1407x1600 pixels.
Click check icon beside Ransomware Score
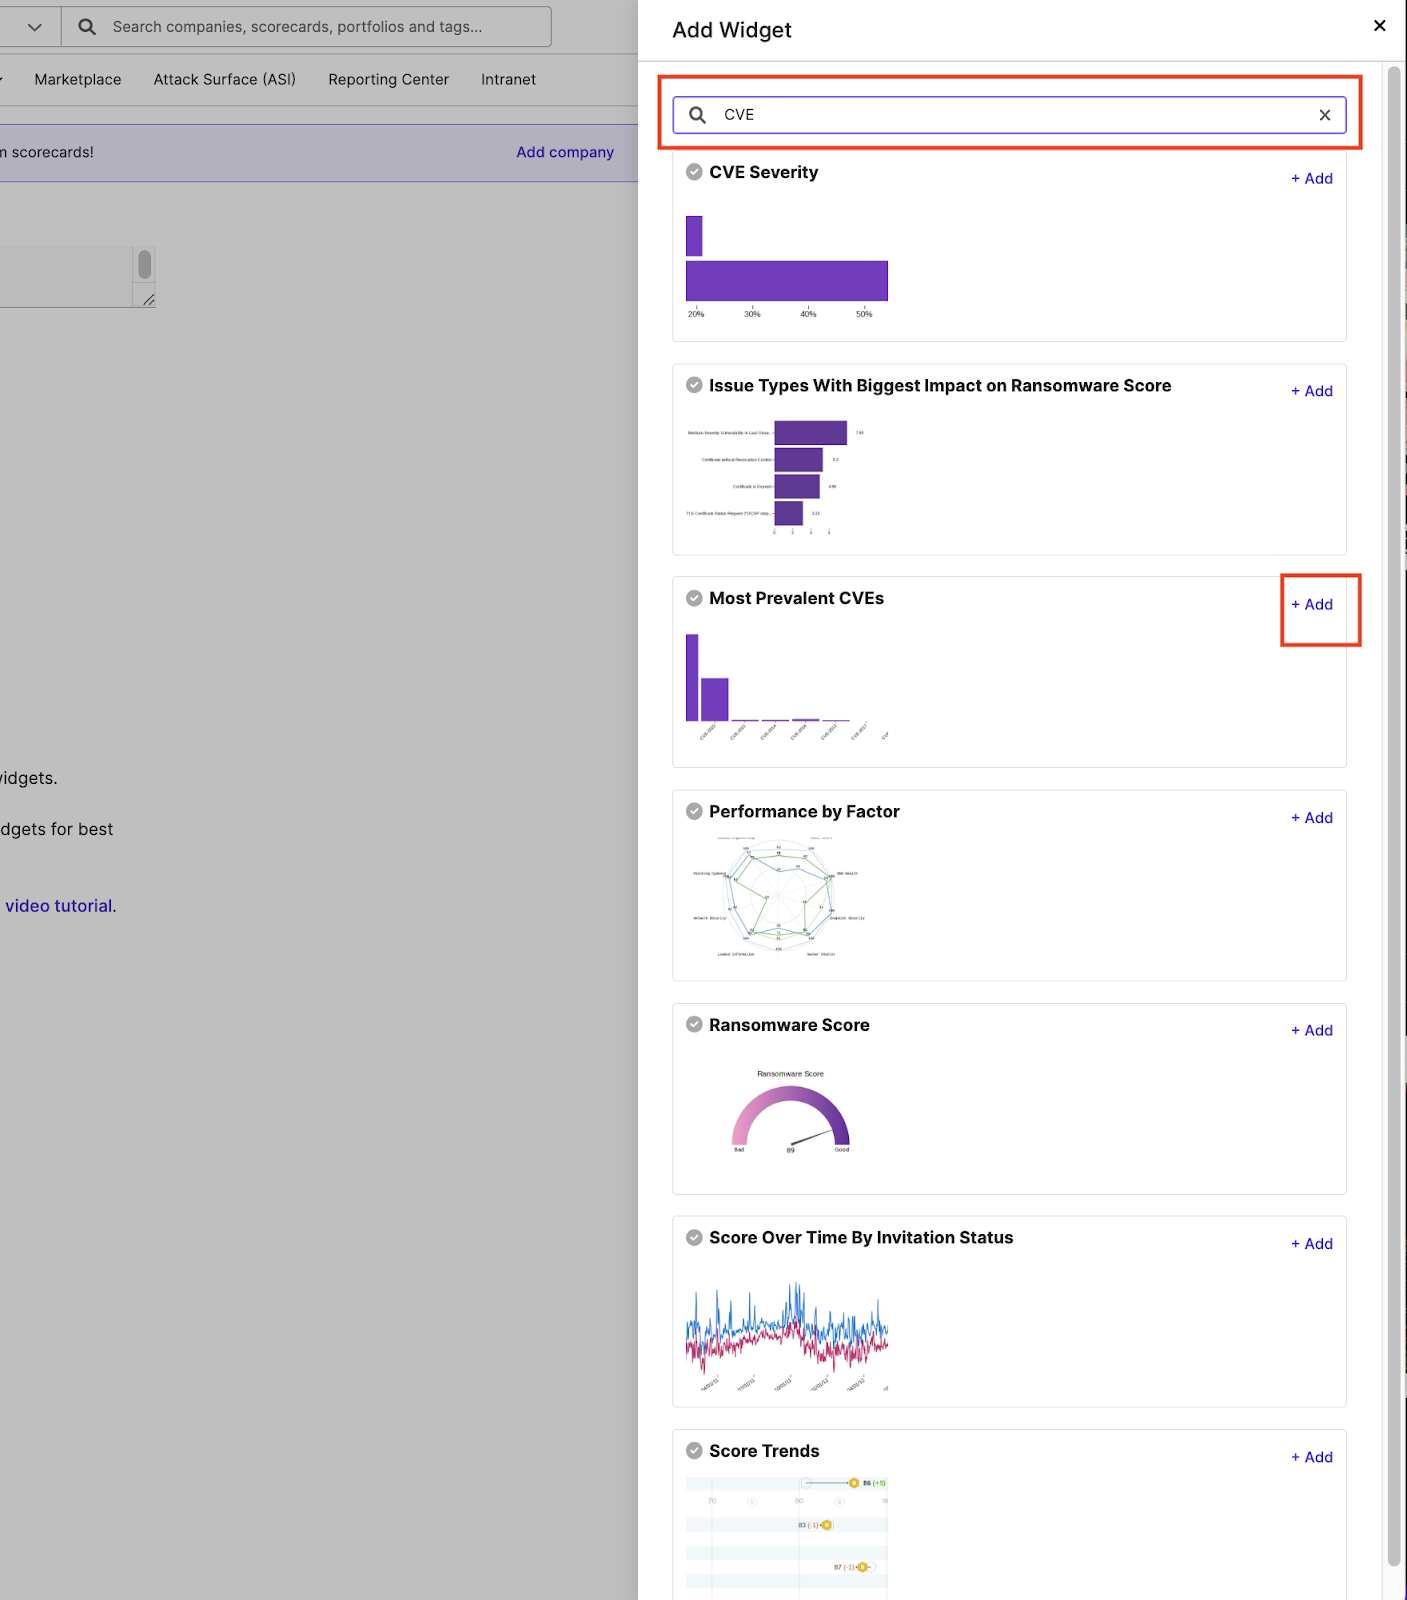[x=694, y=1024]
